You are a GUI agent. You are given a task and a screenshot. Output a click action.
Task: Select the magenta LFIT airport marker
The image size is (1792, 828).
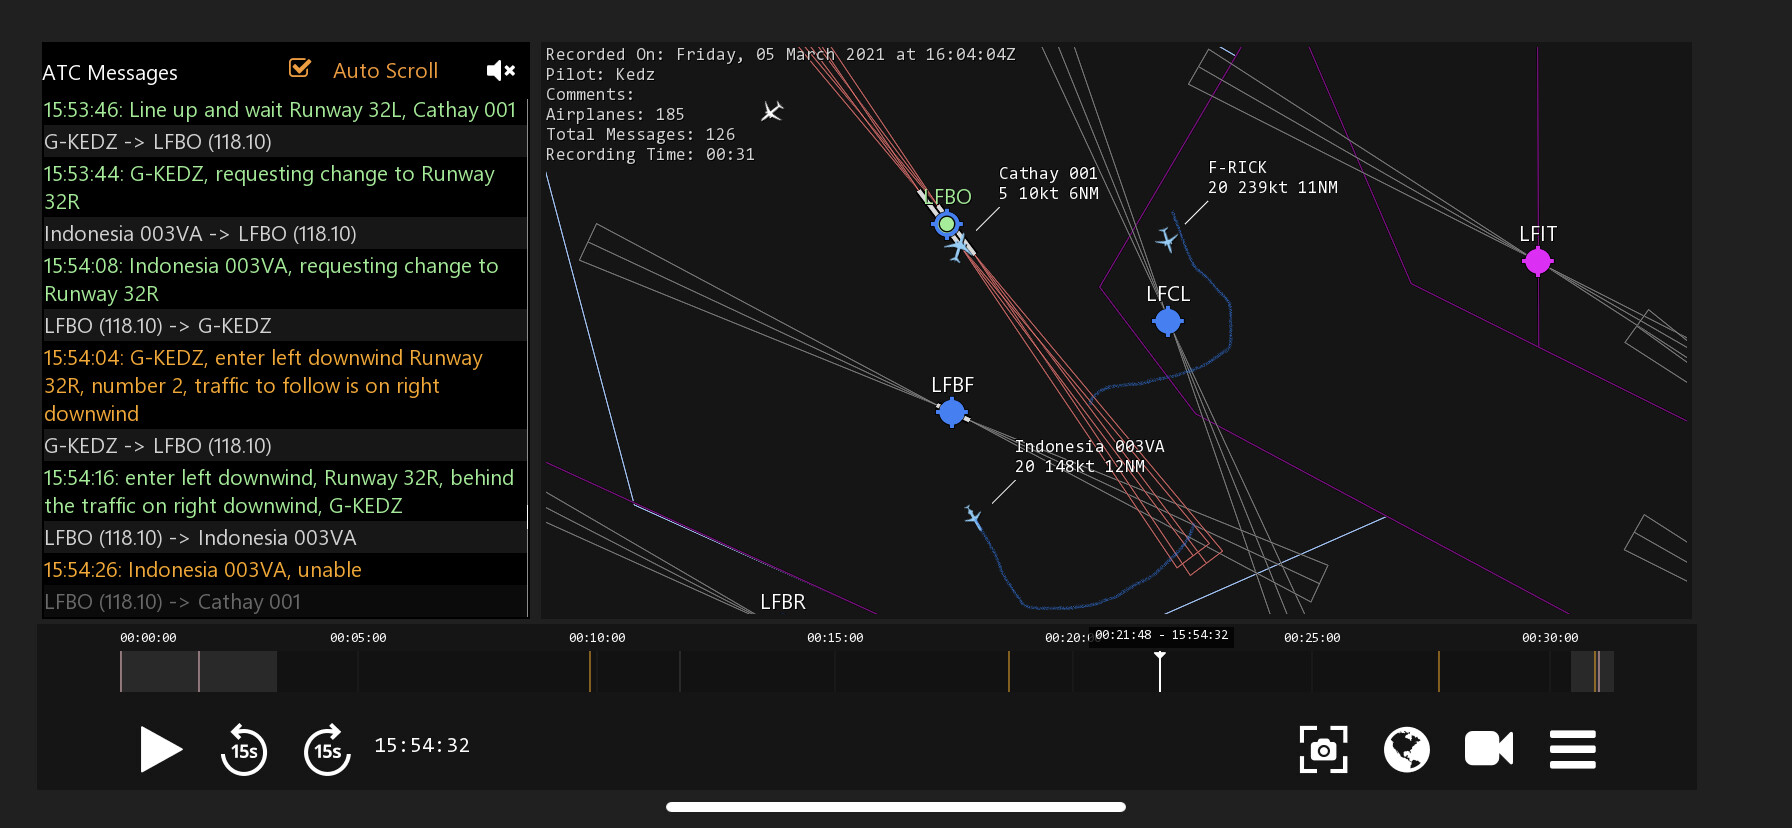1537,261
